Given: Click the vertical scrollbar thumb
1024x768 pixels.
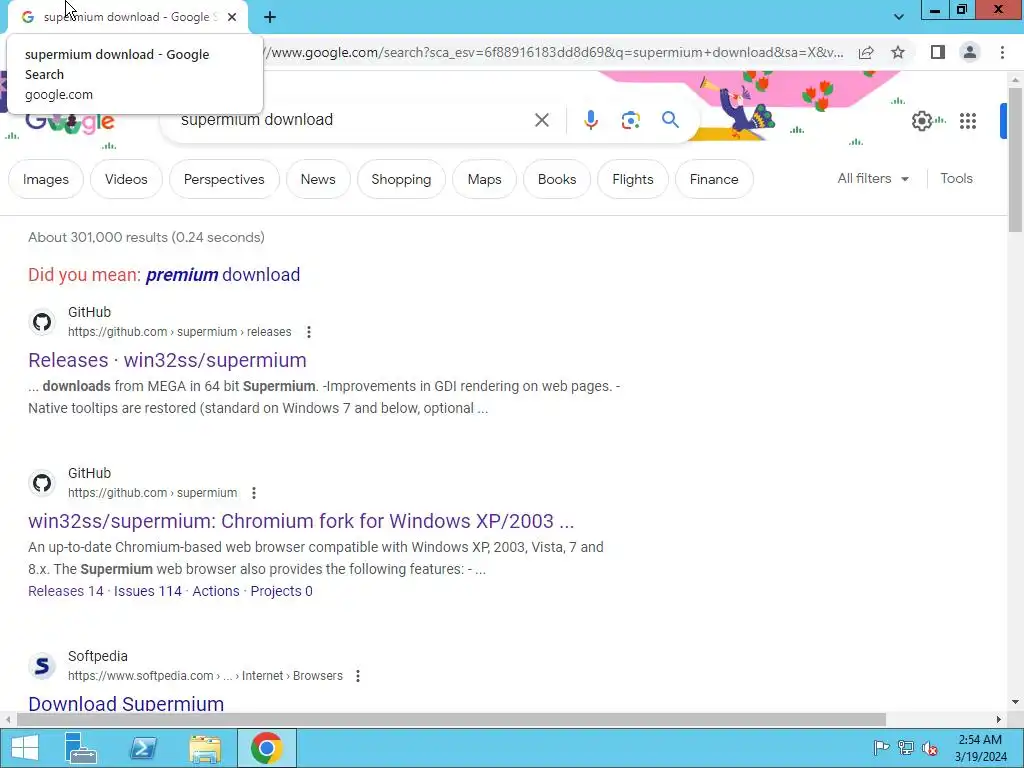Looking at the screenshot, I should pos(1016,159).
